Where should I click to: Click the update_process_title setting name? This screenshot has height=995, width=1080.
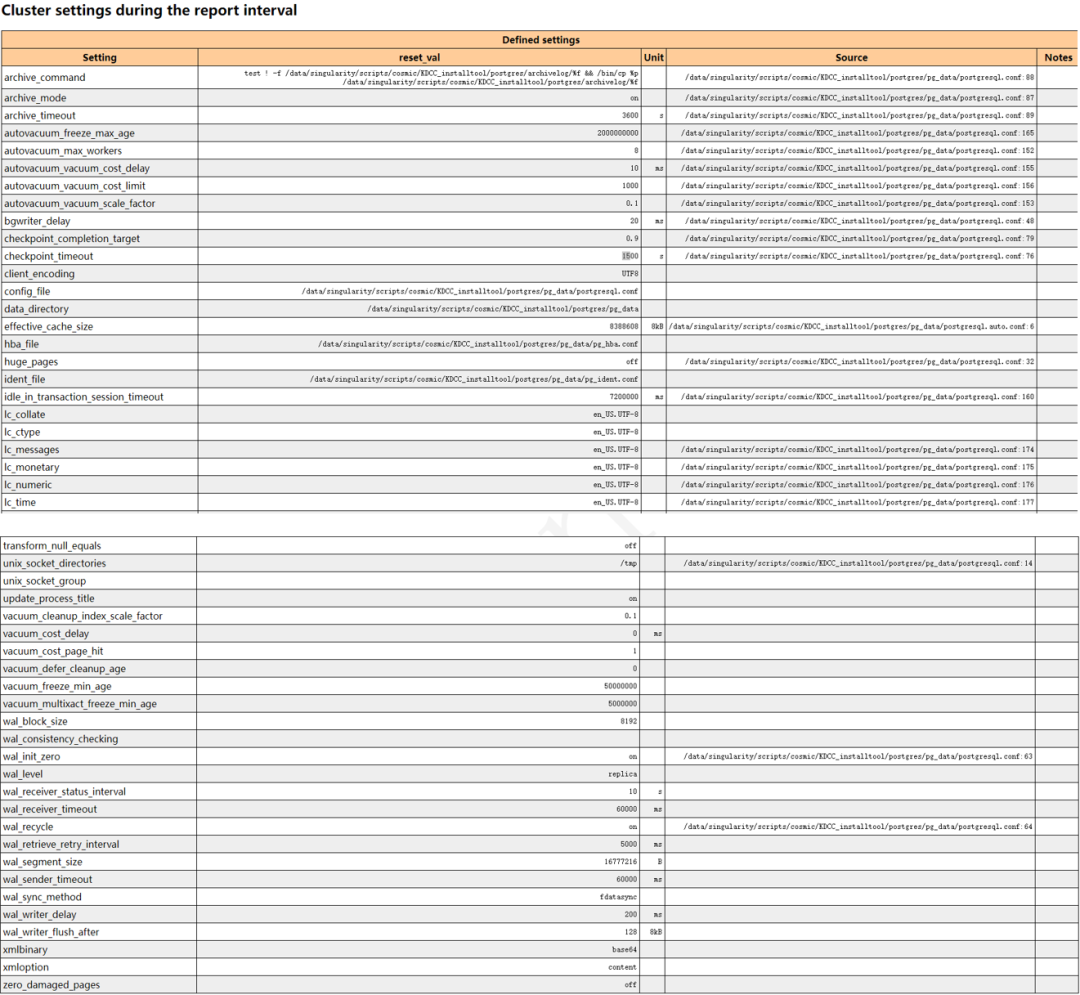tap(49, 599)
